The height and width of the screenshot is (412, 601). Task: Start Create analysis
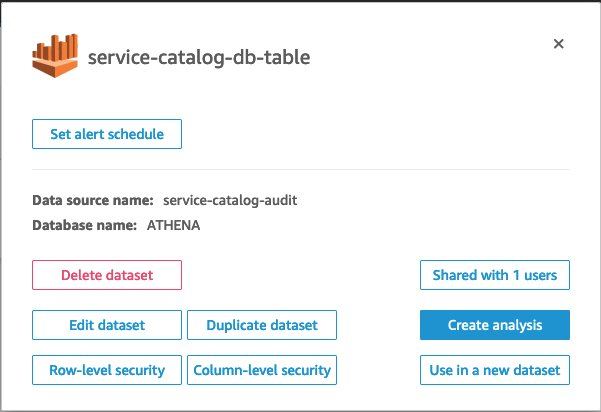tap(494, 325)
